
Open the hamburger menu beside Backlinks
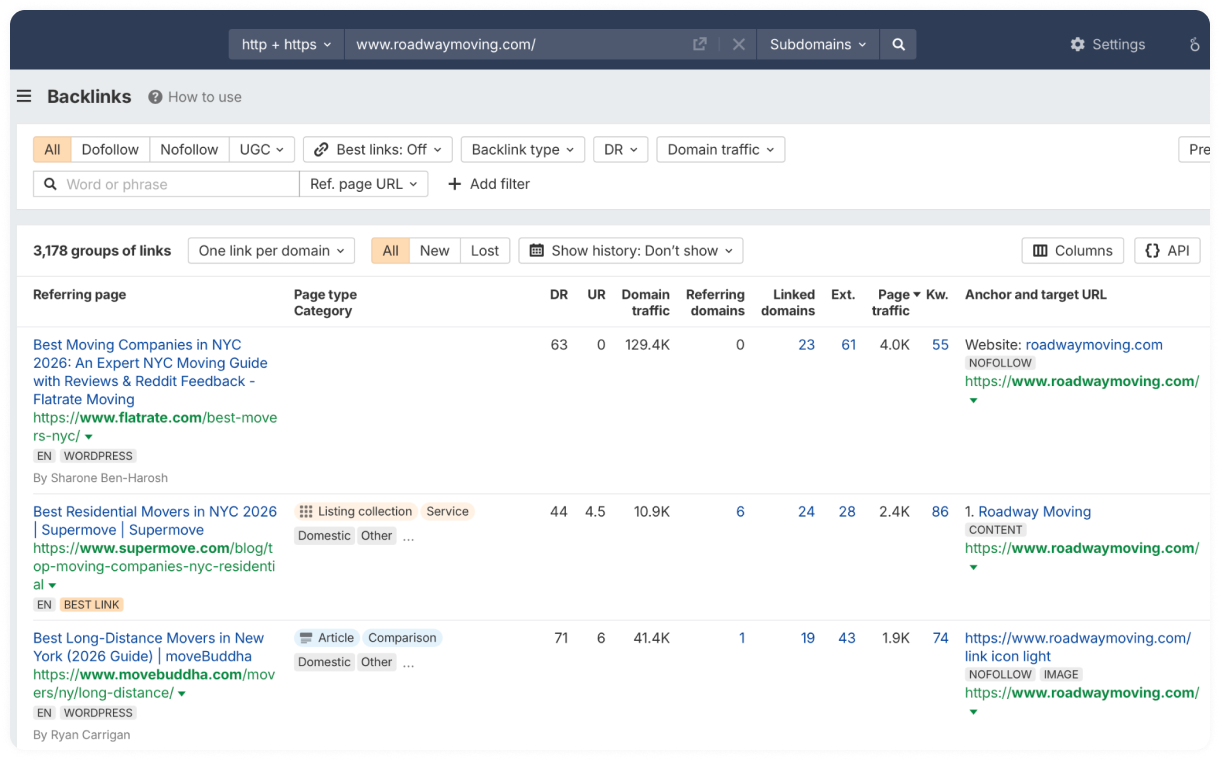click(x=24, y=96)
